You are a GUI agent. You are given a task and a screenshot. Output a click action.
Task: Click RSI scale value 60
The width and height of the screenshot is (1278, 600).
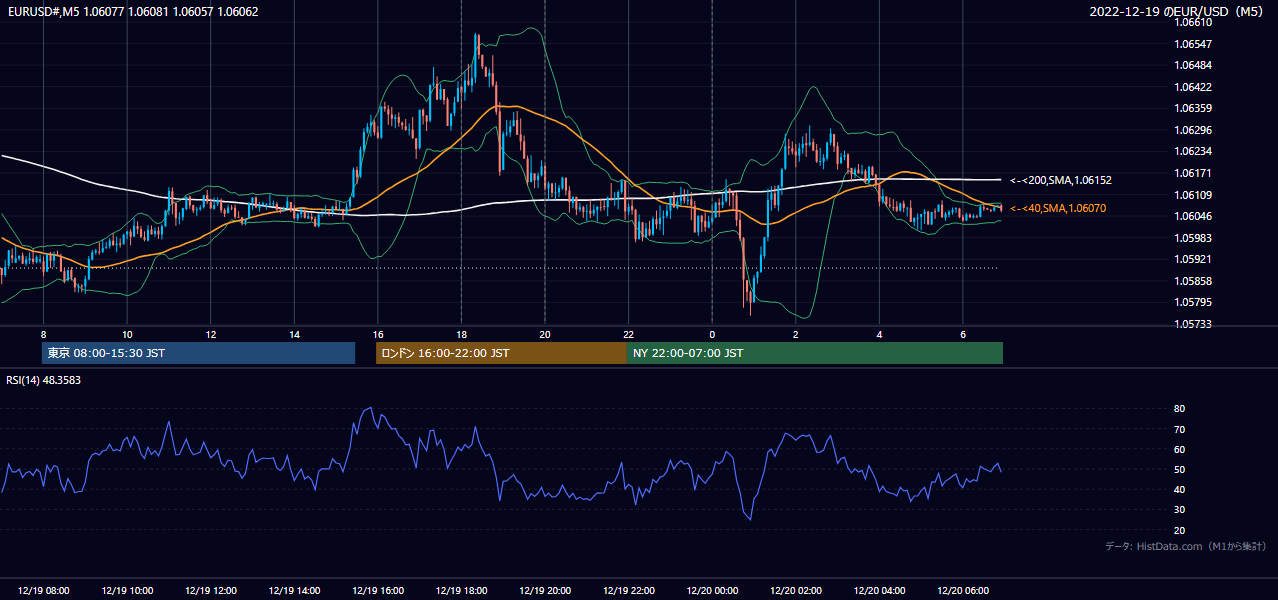click(x=1179, y=449)
